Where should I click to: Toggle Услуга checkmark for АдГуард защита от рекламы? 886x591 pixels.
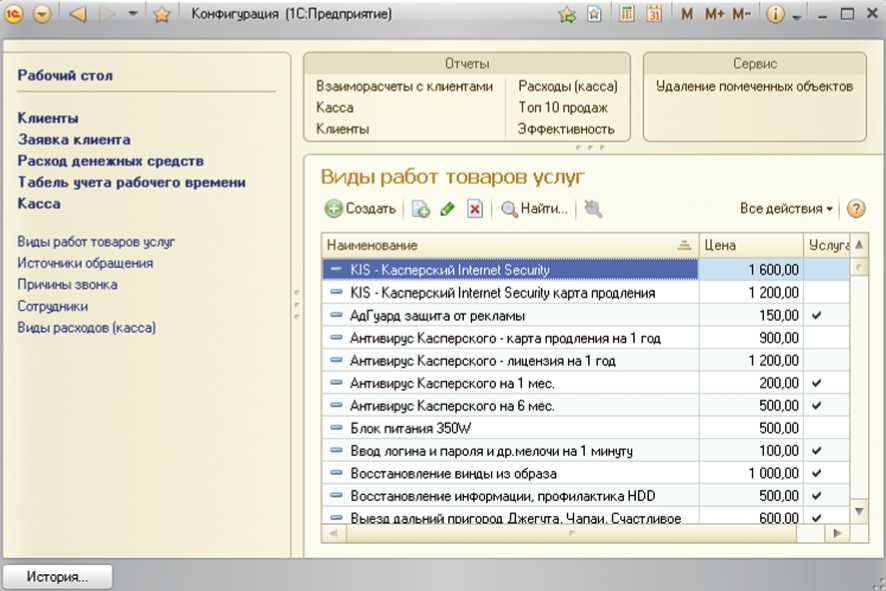(x=817, y=315)
